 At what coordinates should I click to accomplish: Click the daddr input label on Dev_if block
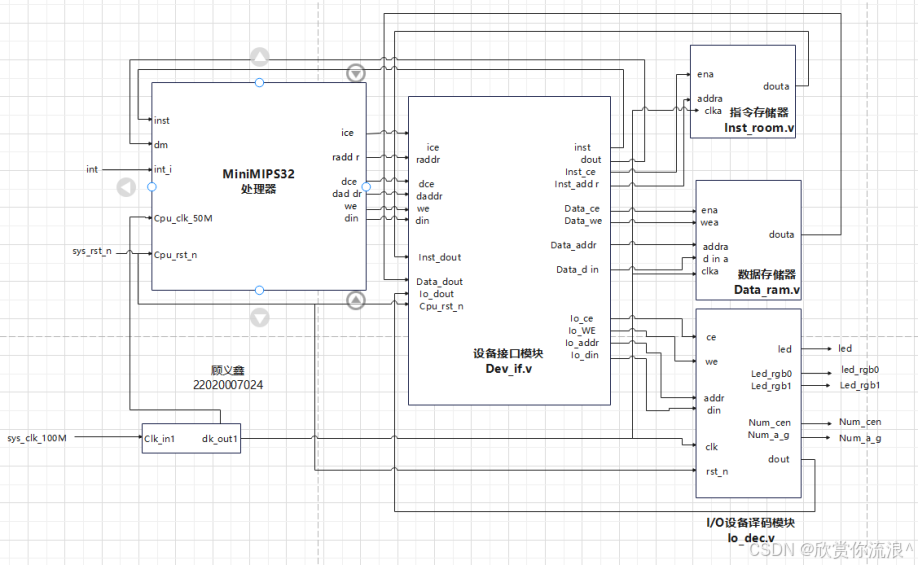coord(429,197)
